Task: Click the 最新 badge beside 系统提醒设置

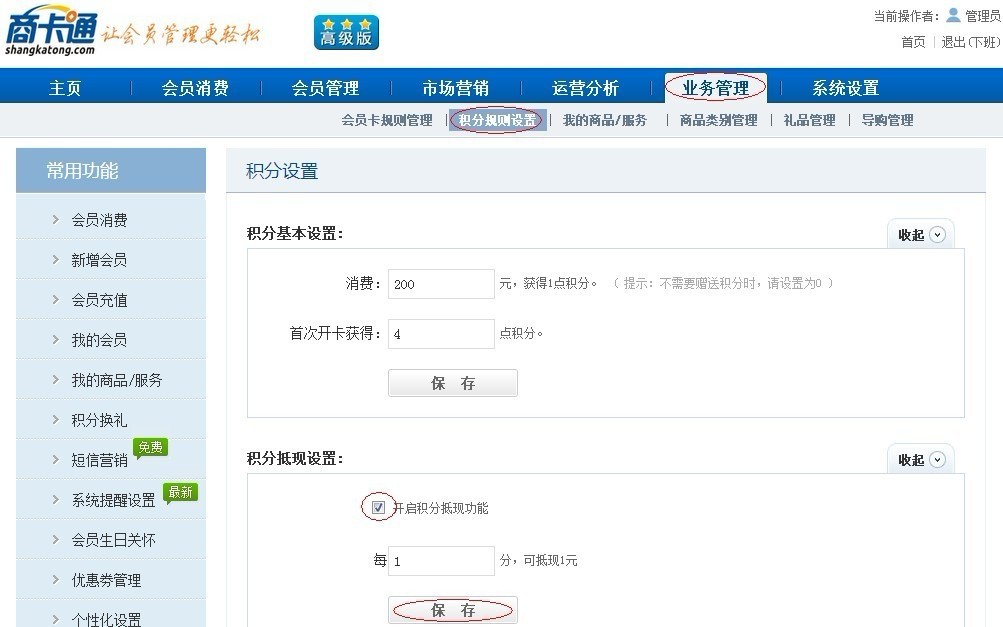Action: (181, 492)
